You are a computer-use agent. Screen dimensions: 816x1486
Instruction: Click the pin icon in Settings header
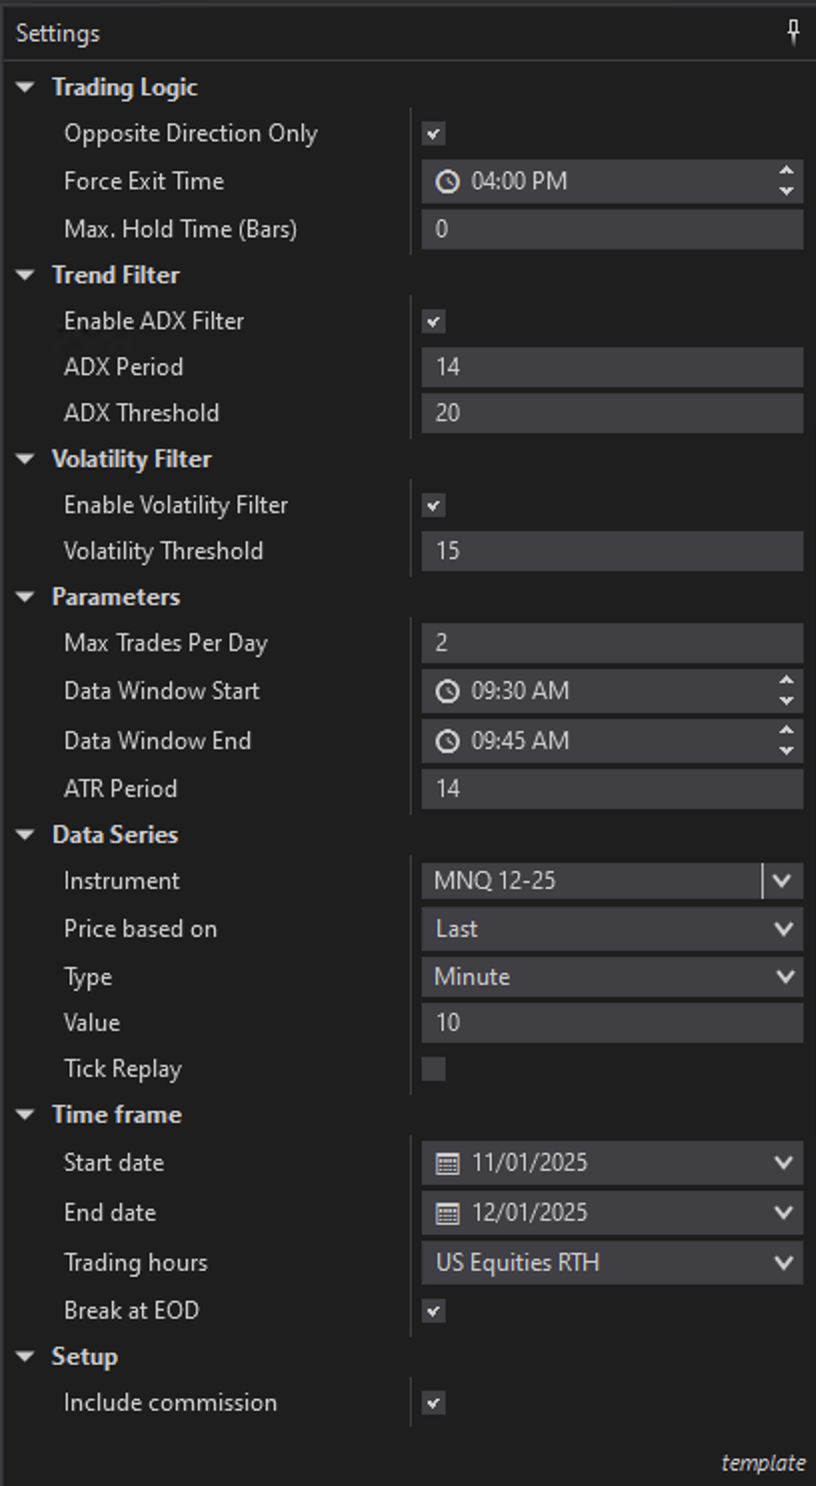click(793, 33)
